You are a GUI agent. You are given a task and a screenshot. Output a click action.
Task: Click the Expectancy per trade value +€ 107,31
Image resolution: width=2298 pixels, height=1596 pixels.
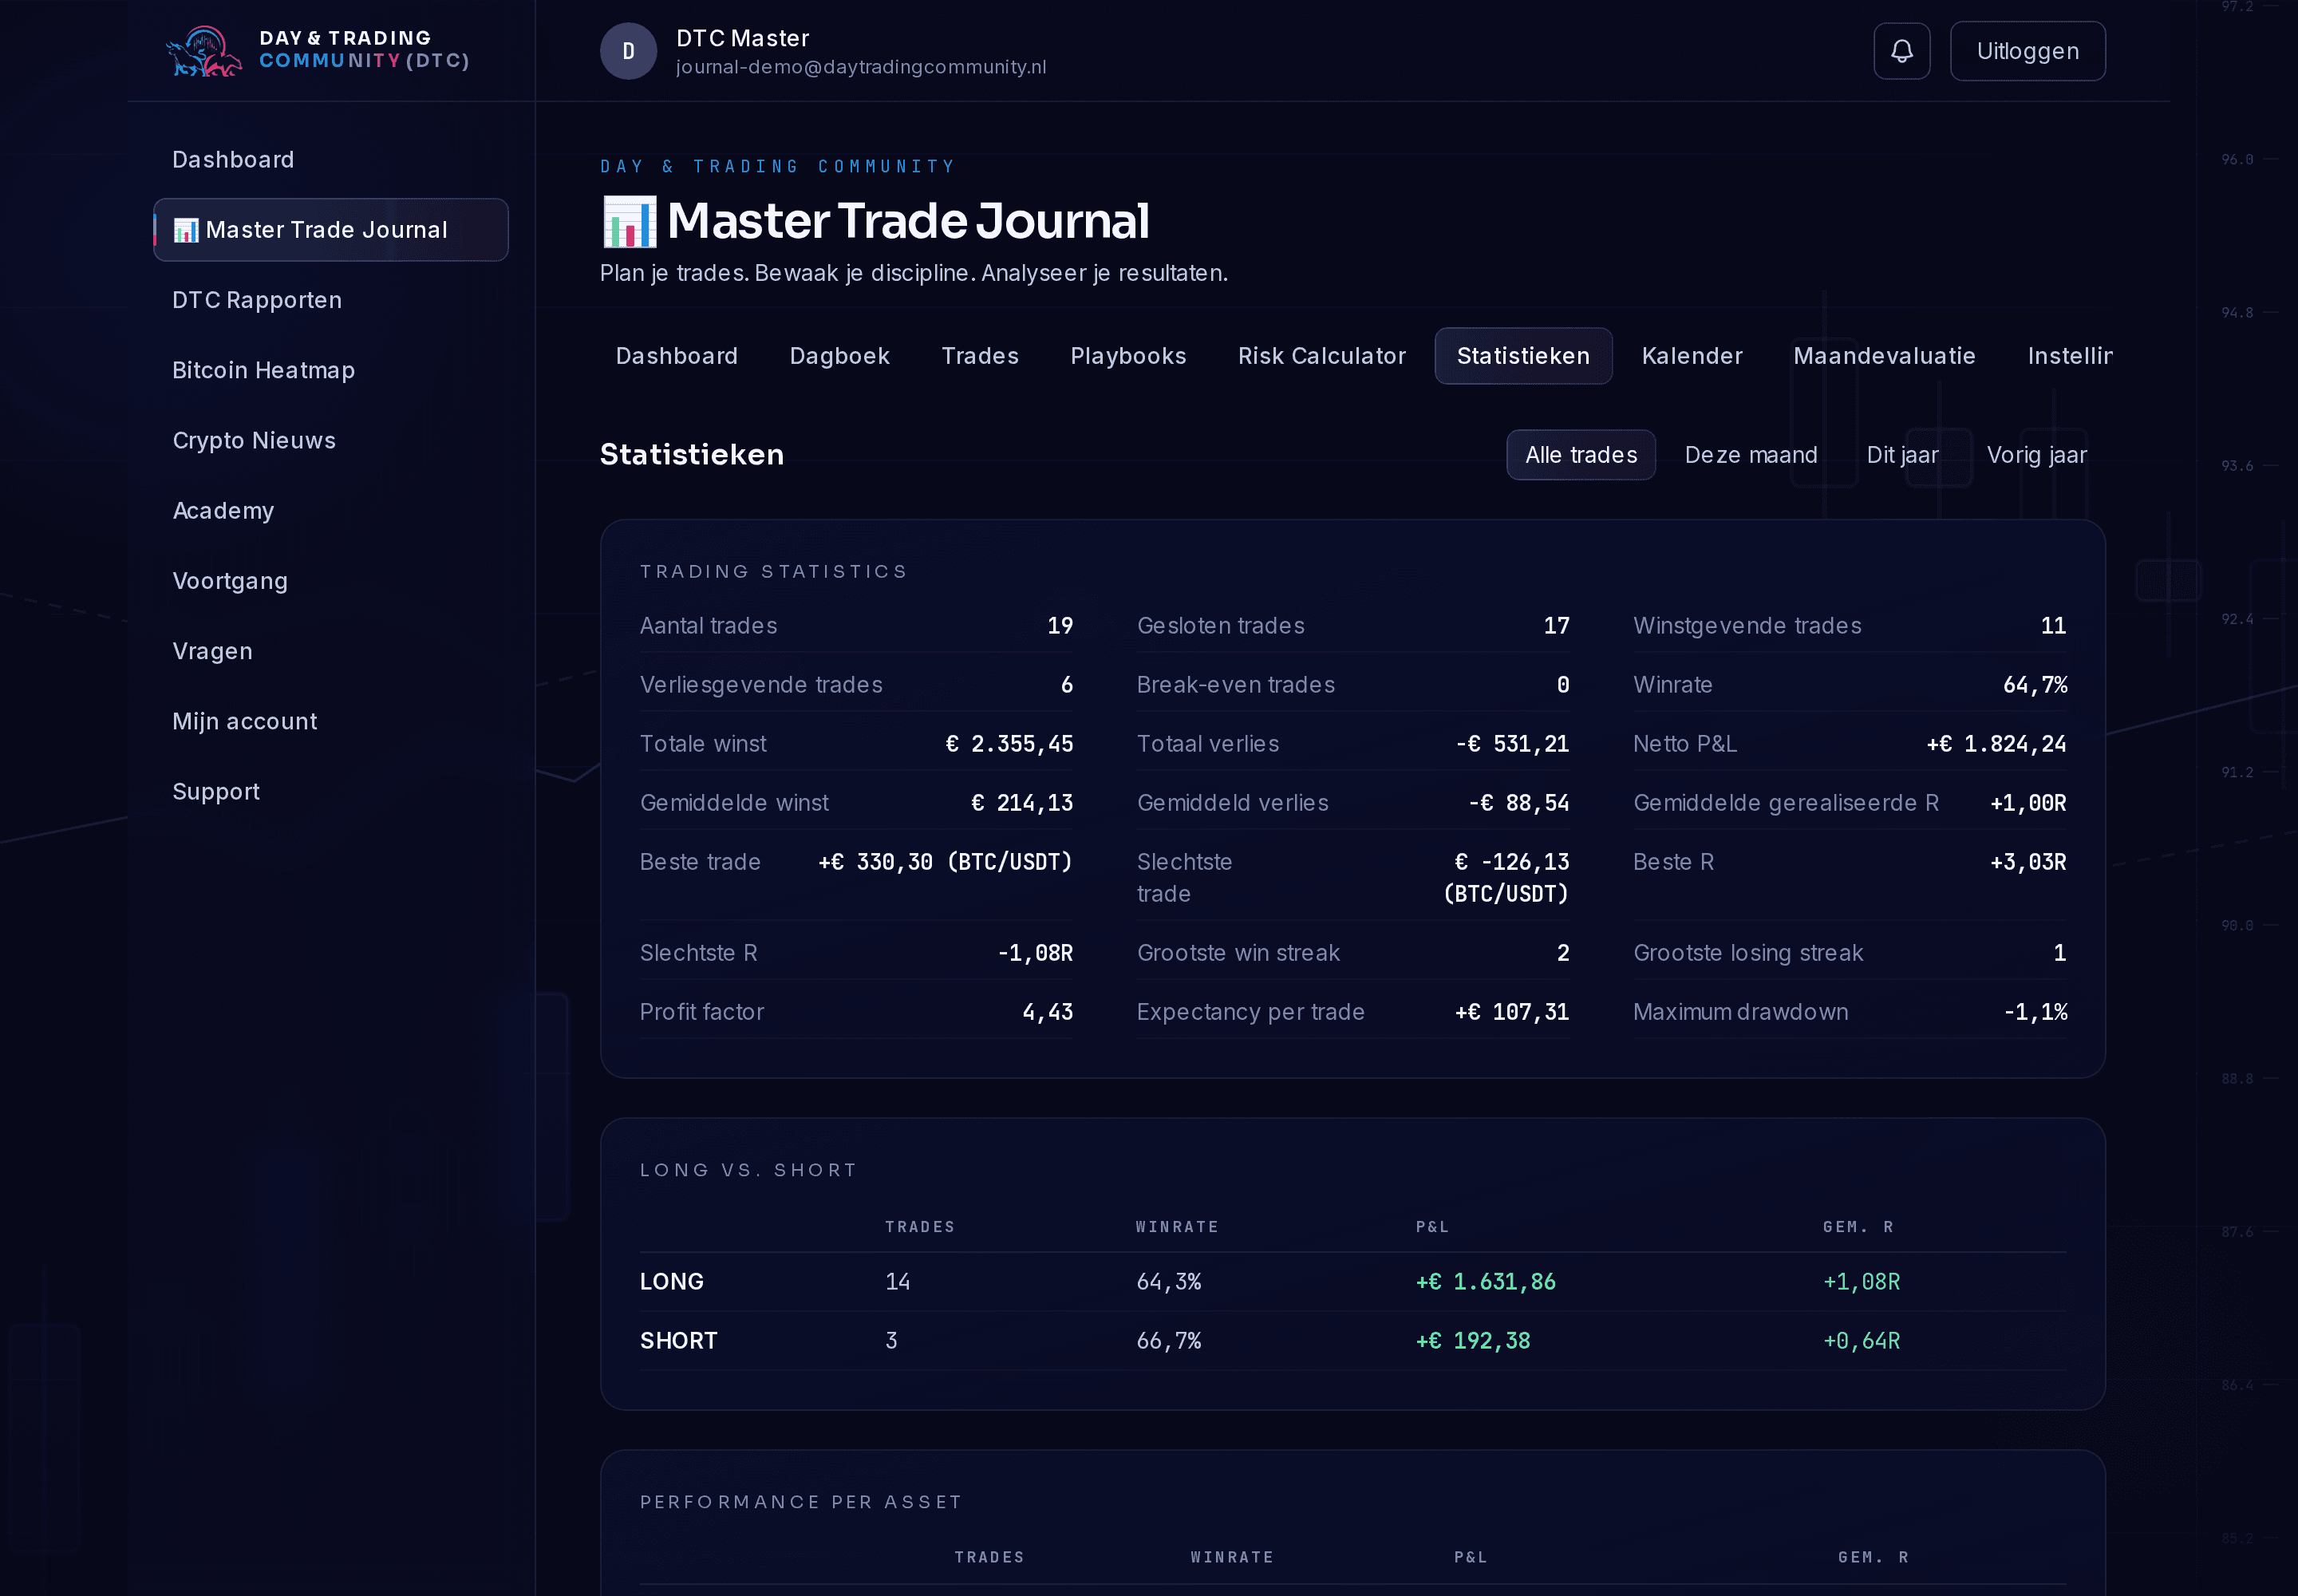1512,1012
